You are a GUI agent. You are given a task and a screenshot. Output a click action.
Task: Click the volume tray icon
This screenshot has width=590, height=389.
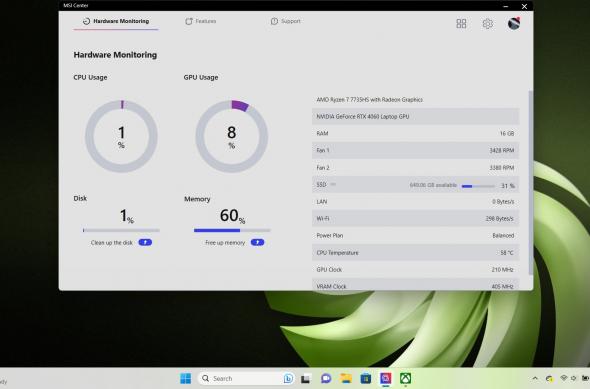(x=573, y=378)
